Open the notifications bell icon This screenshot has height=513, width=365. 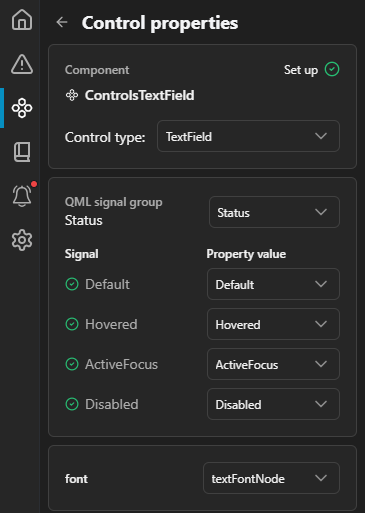pos(22,196)
